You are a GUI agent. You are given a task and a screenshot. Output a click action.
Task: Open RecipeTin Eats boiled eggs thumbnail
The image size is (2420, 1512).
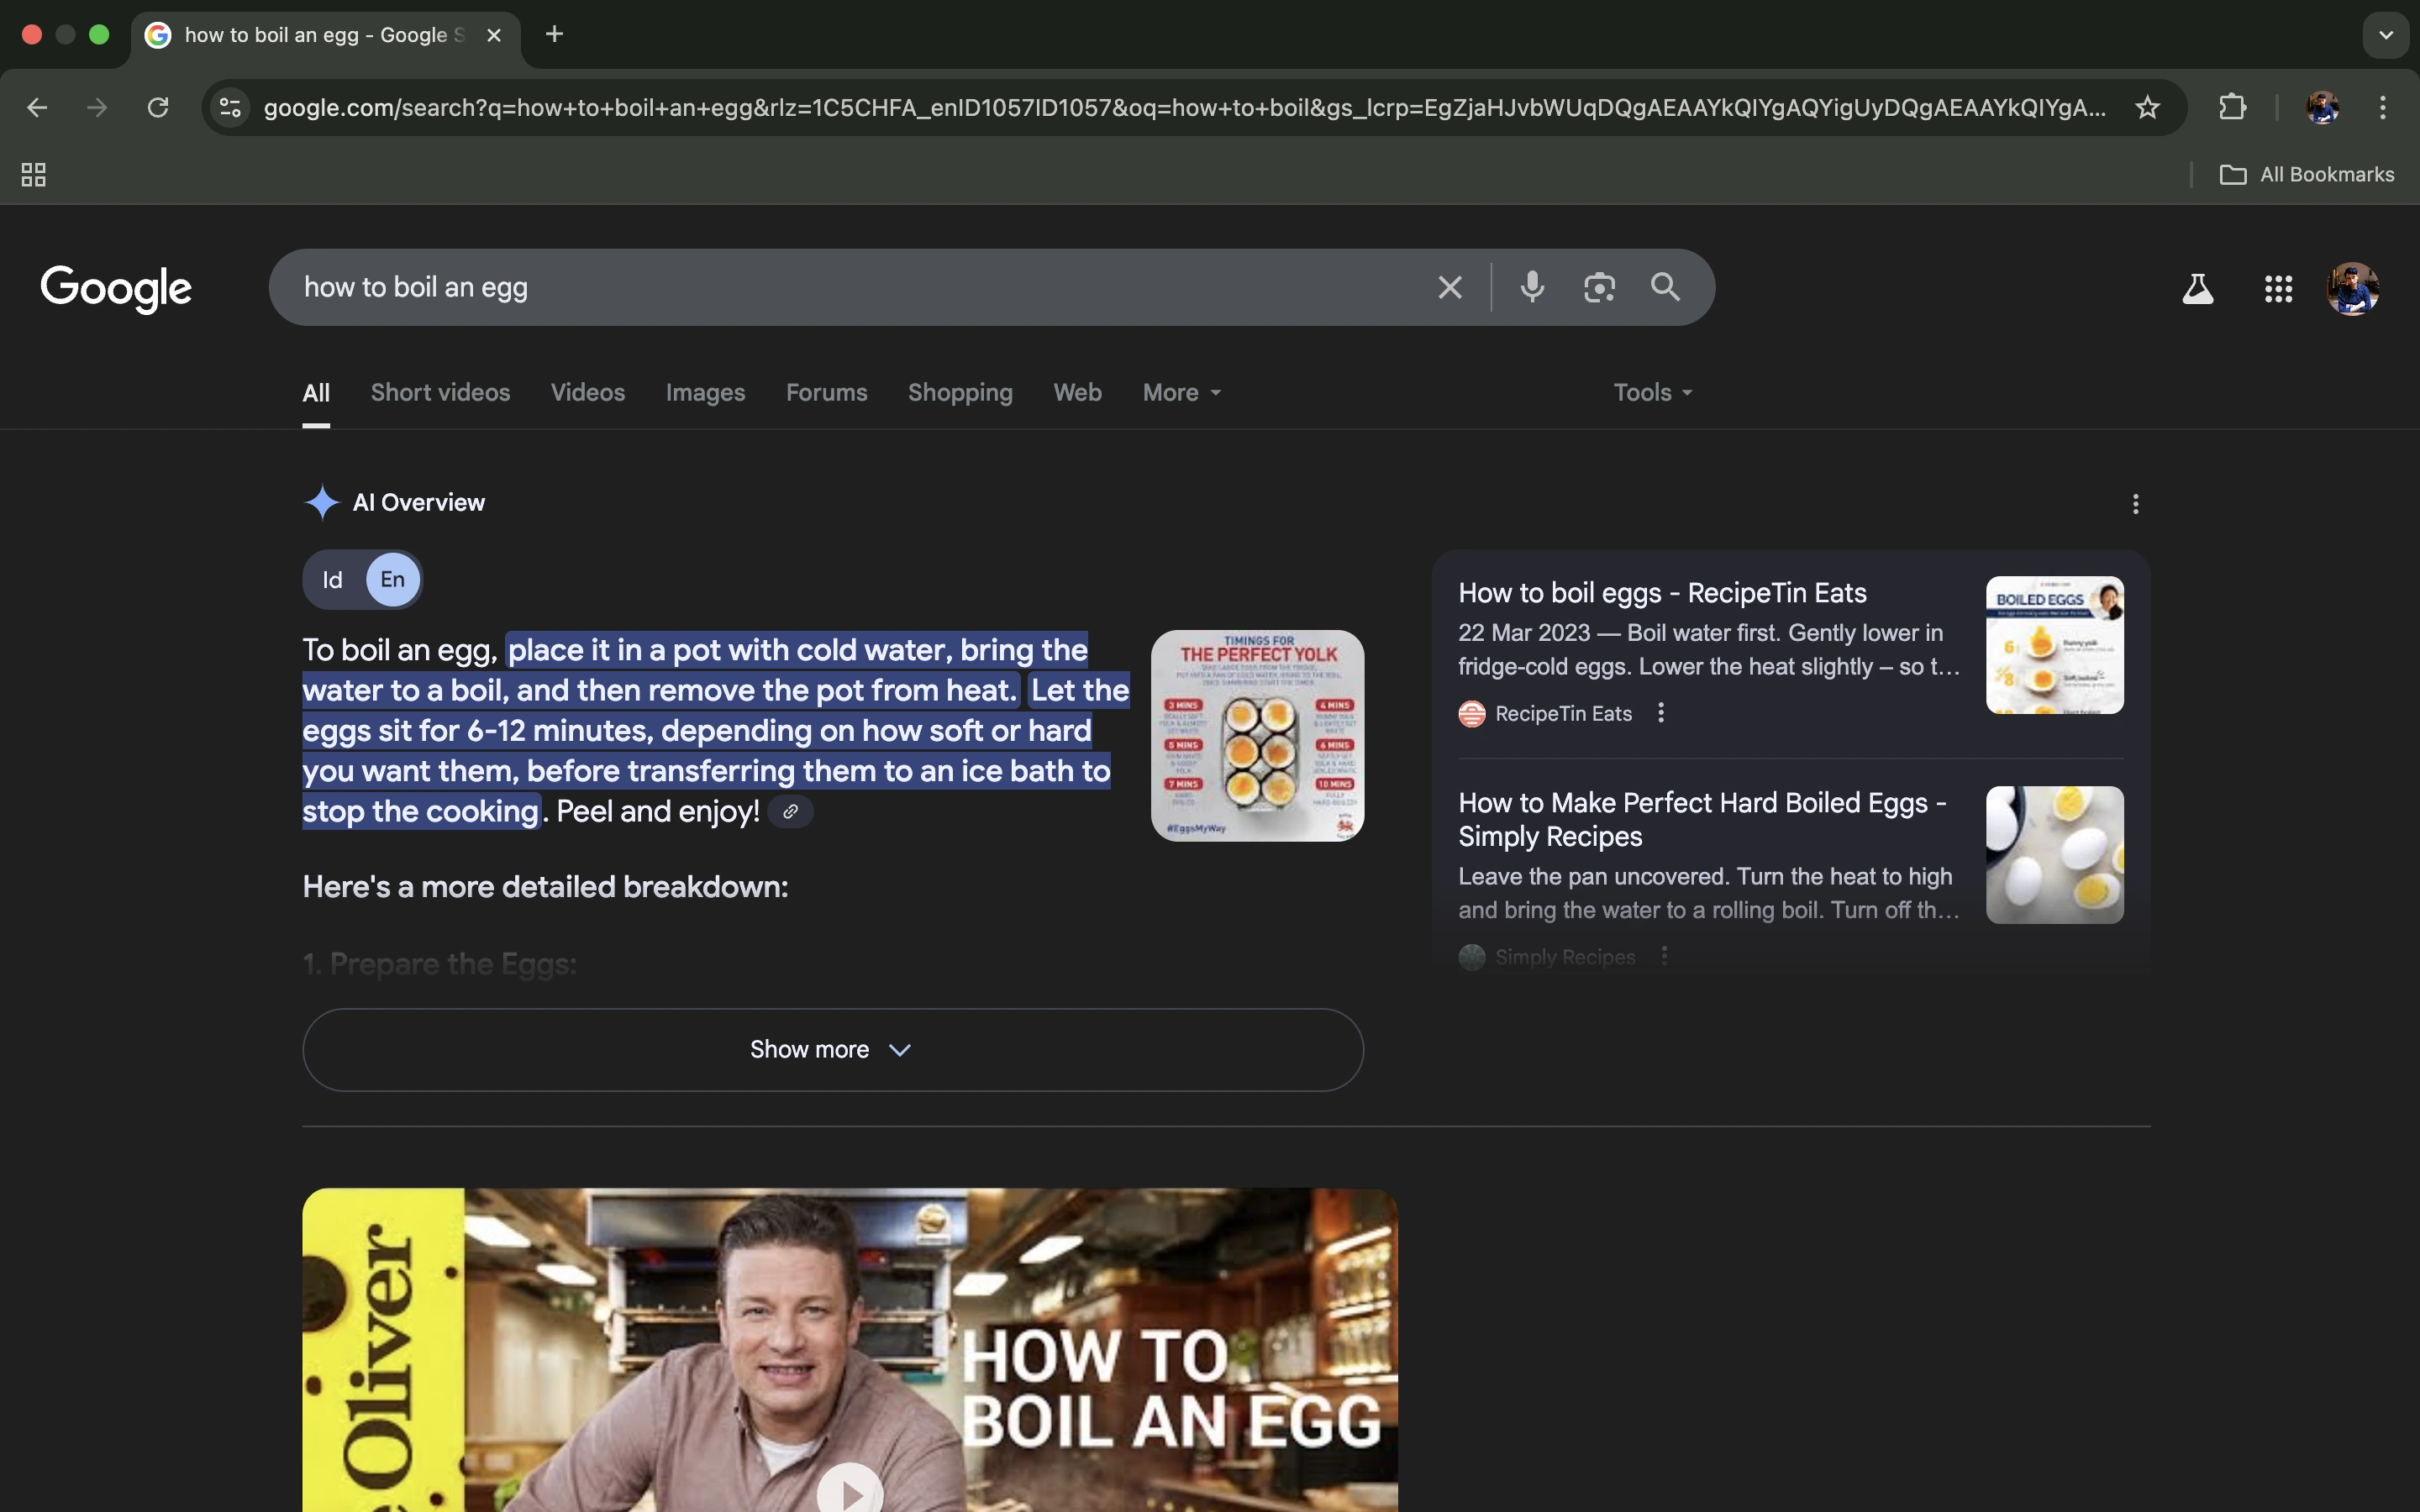coord(2054,645)
